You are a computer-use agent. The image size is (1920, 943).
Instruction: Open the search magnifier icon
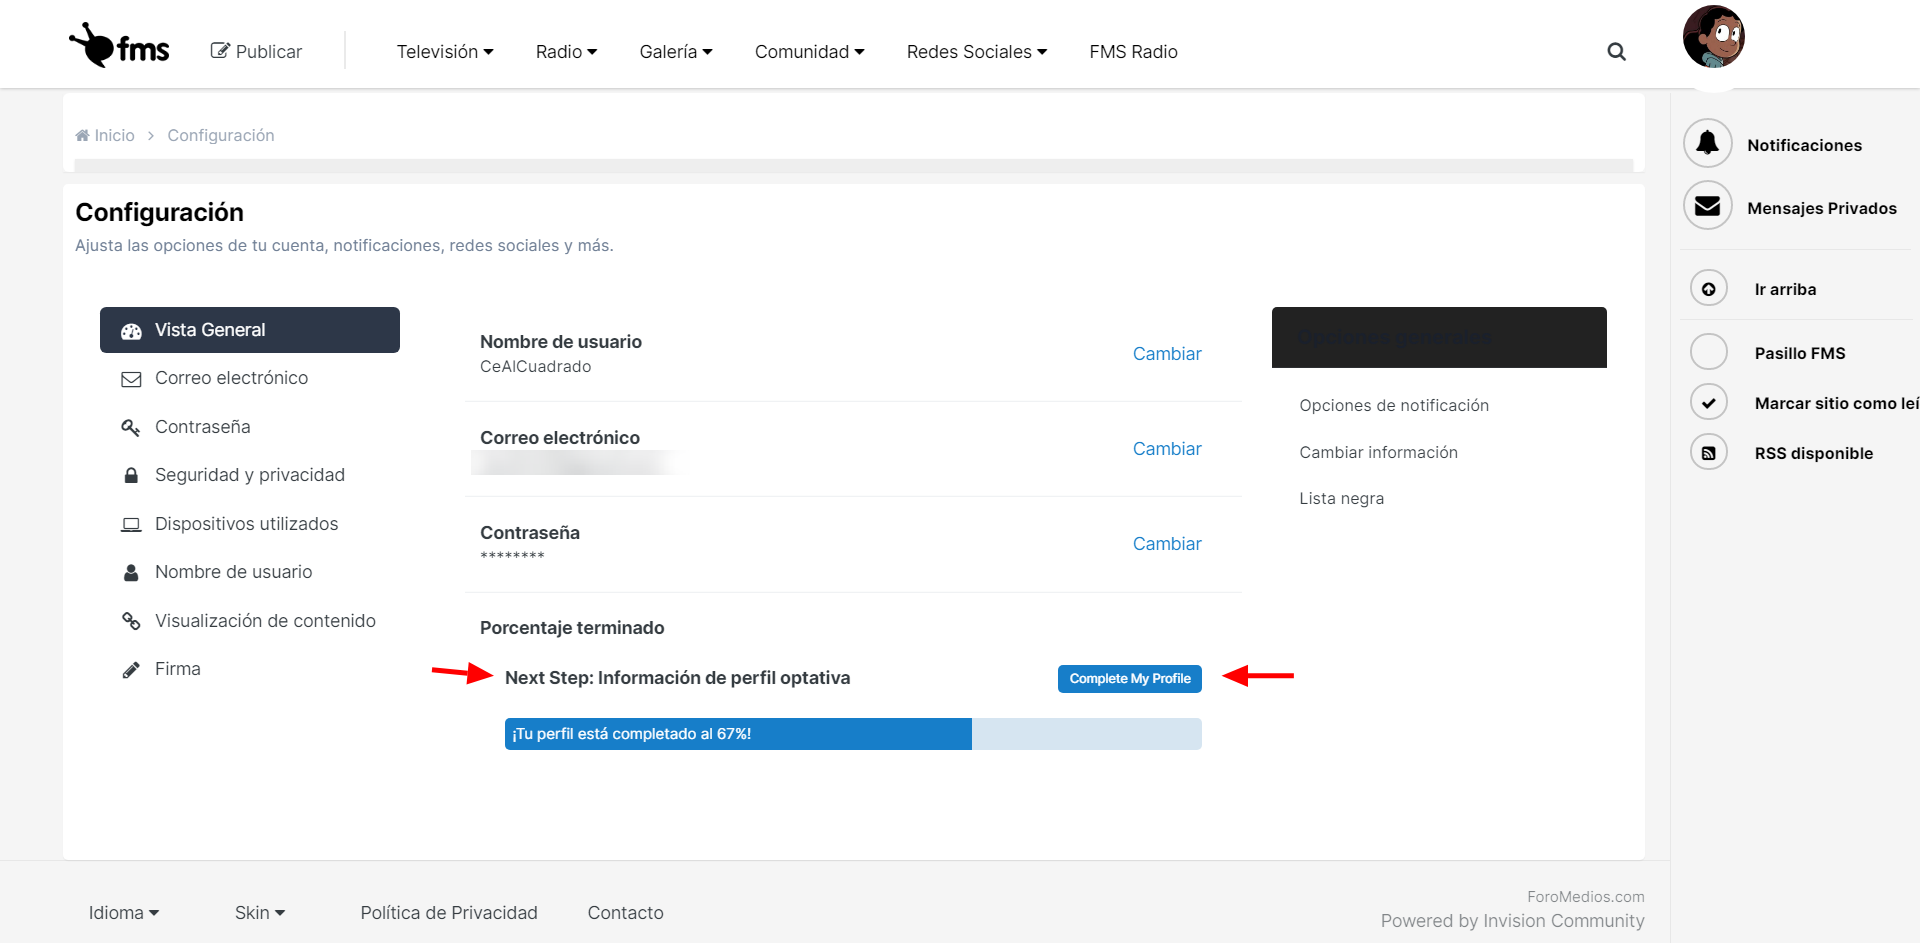tap(1616, 51)
